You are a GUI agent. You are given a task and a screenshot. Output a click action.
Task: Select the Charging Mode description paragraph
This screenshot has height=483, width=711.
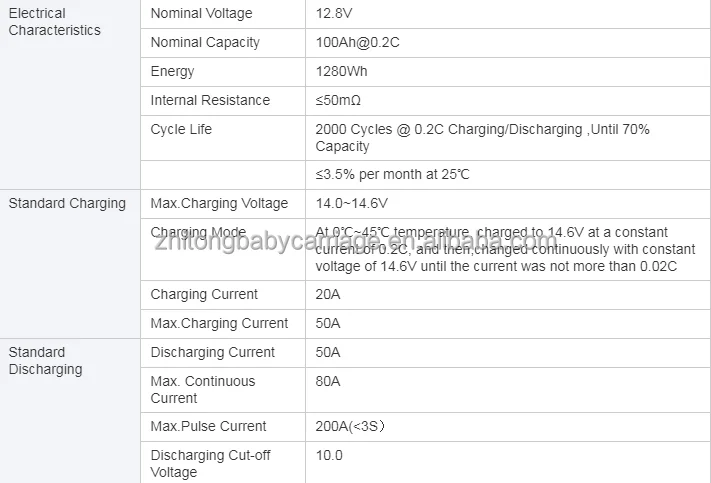(x=505, y=249)
